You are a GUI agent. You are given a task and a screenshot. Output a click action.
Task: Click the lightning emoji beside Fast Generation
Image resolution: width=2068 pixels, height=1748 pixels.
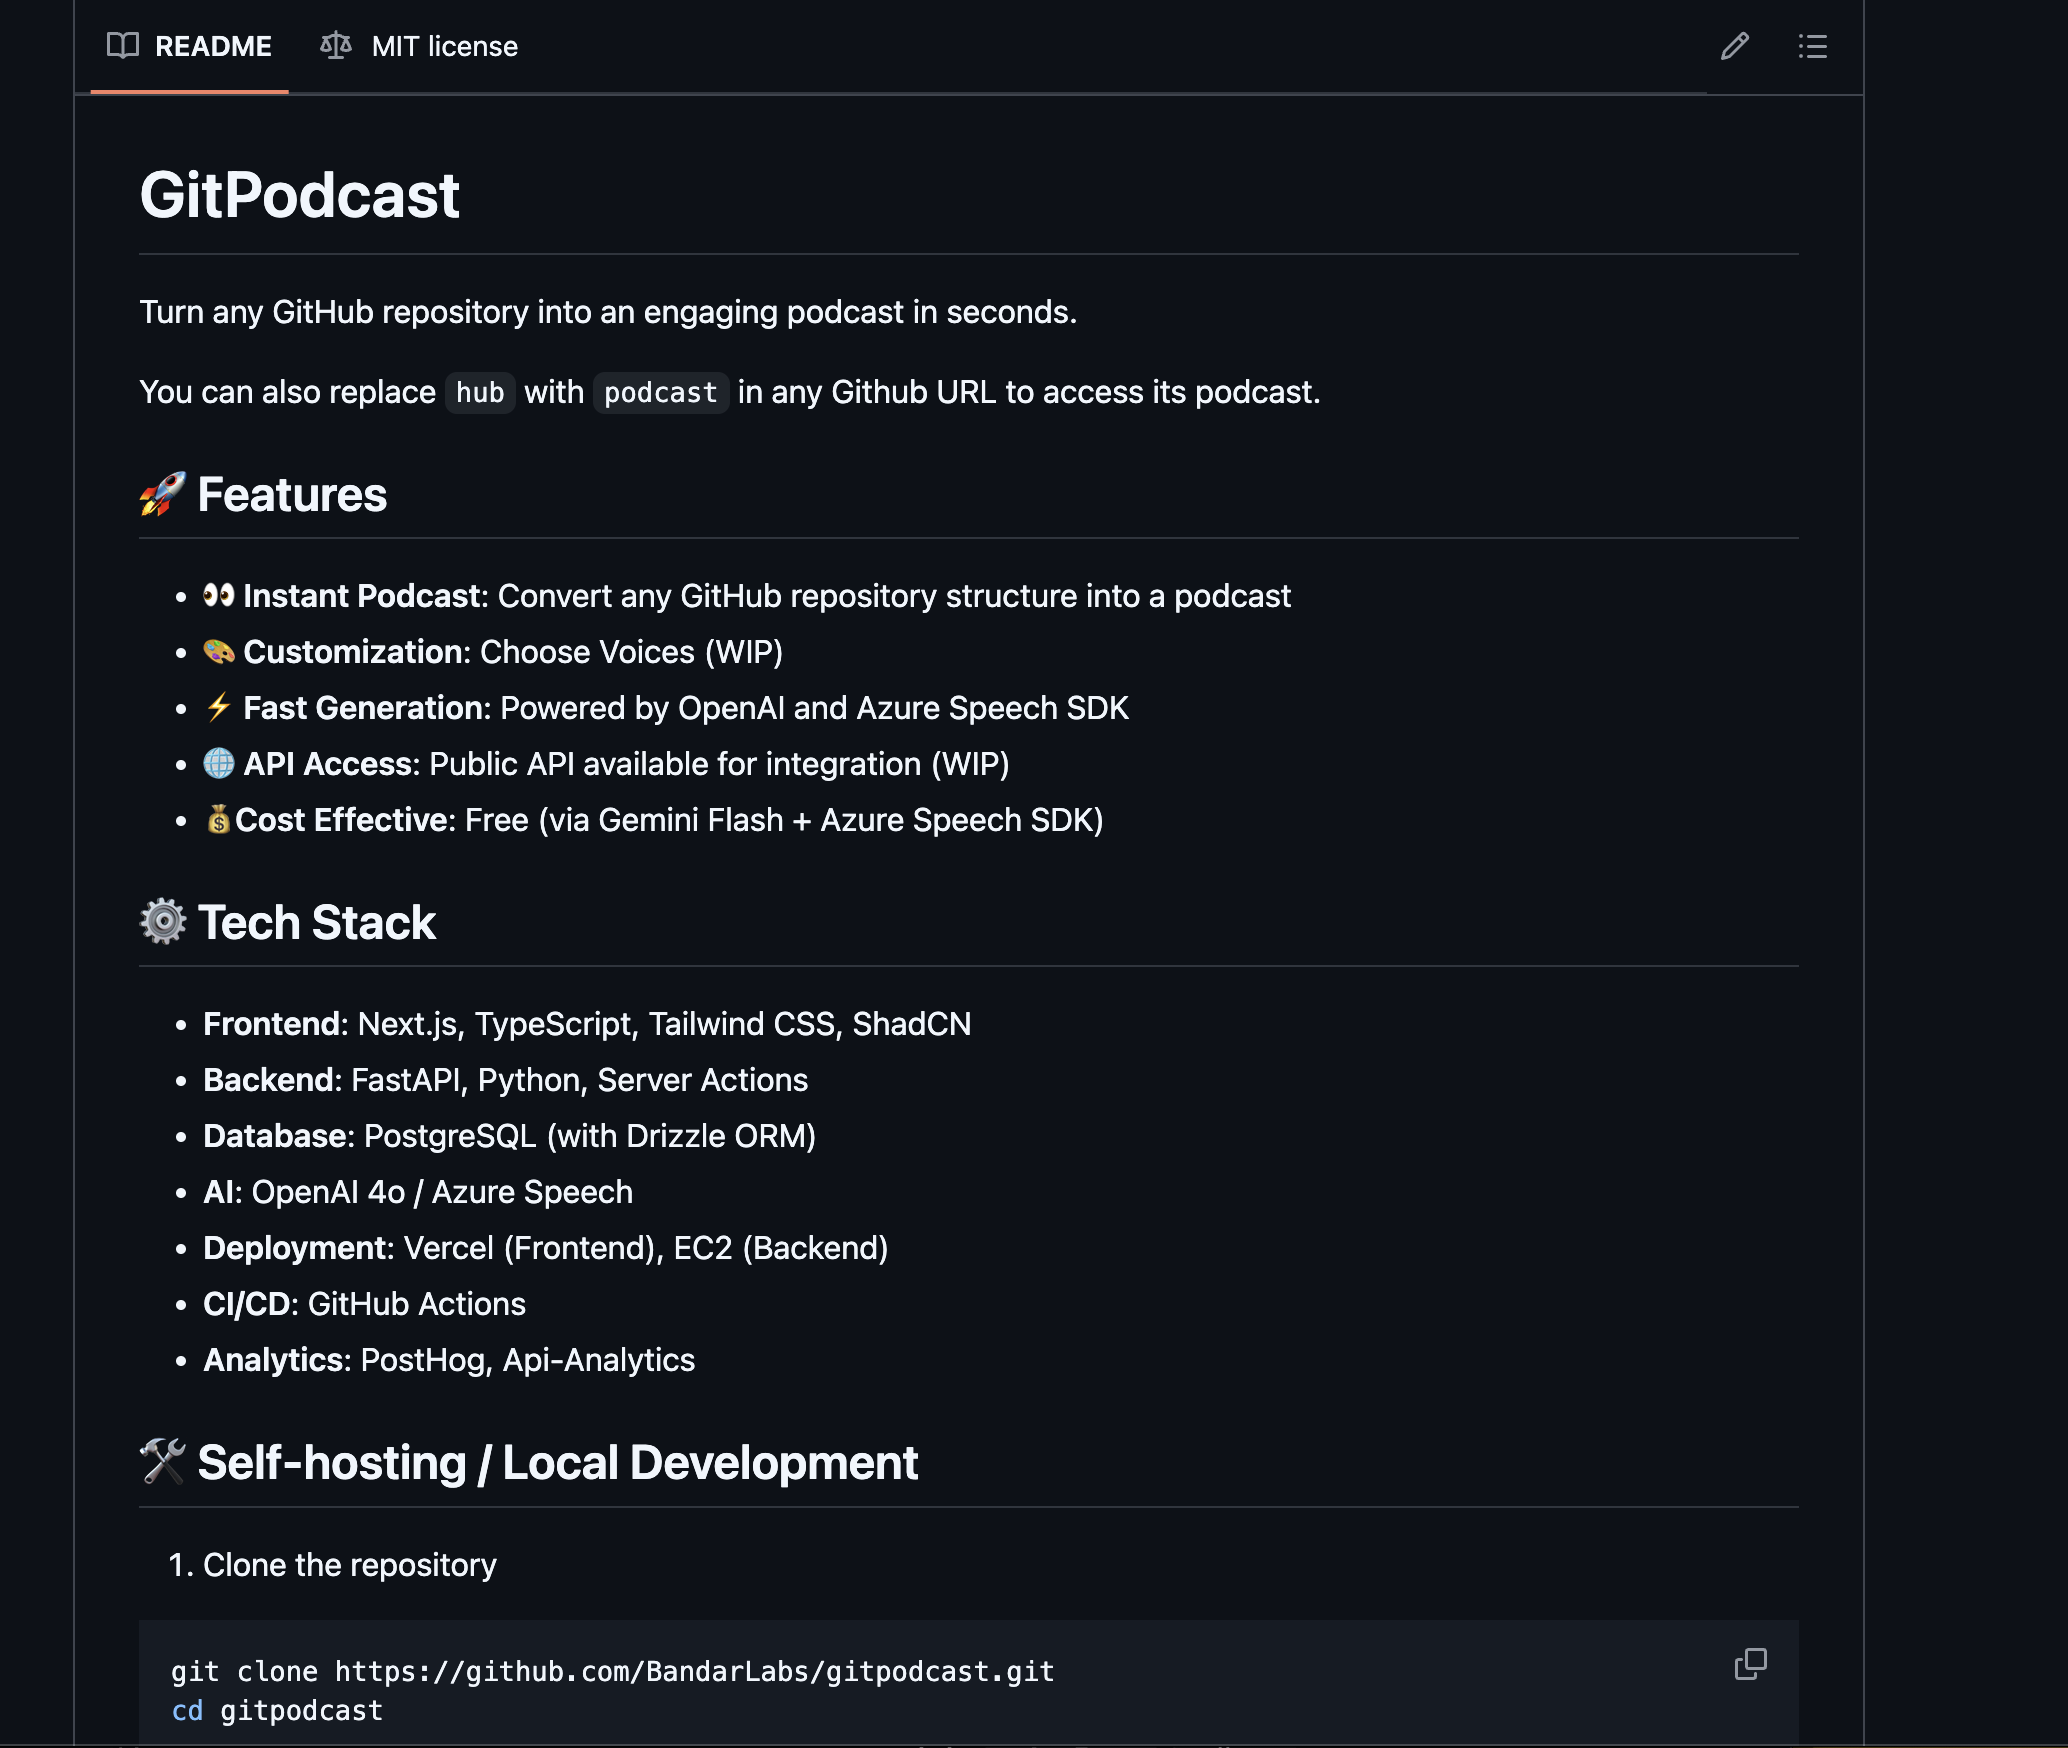coord(219,707)
